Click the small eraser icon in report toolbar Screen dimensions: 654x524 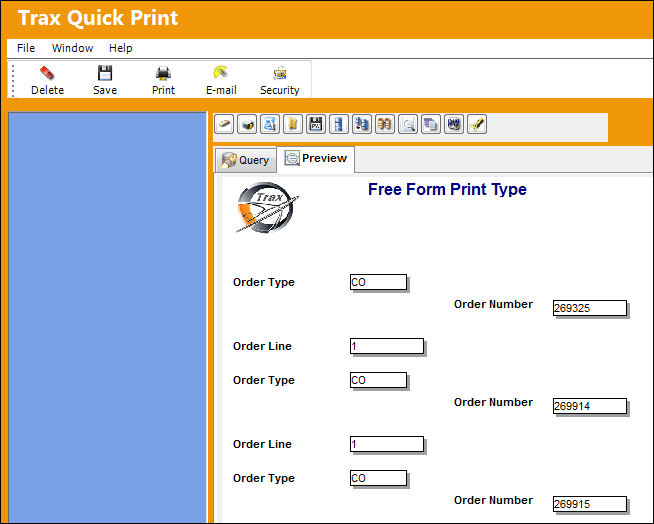click(224, 124)
